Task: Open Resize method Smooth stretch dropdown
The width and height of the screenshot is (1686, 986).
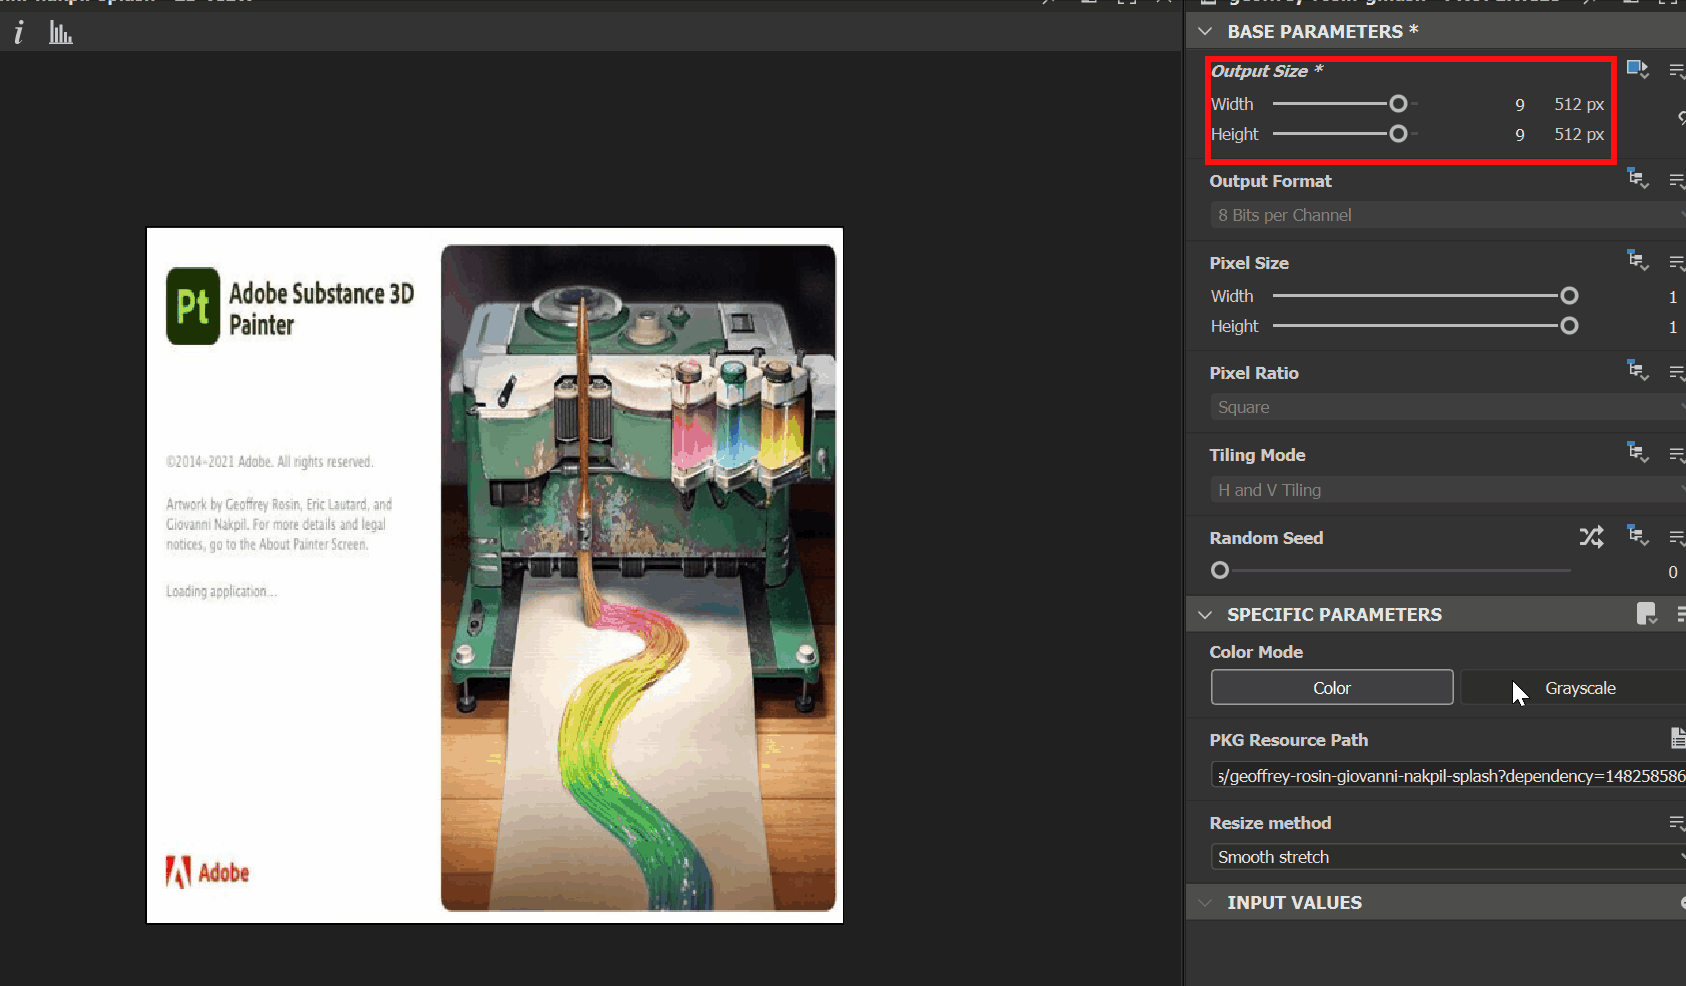Action: 1448,857
